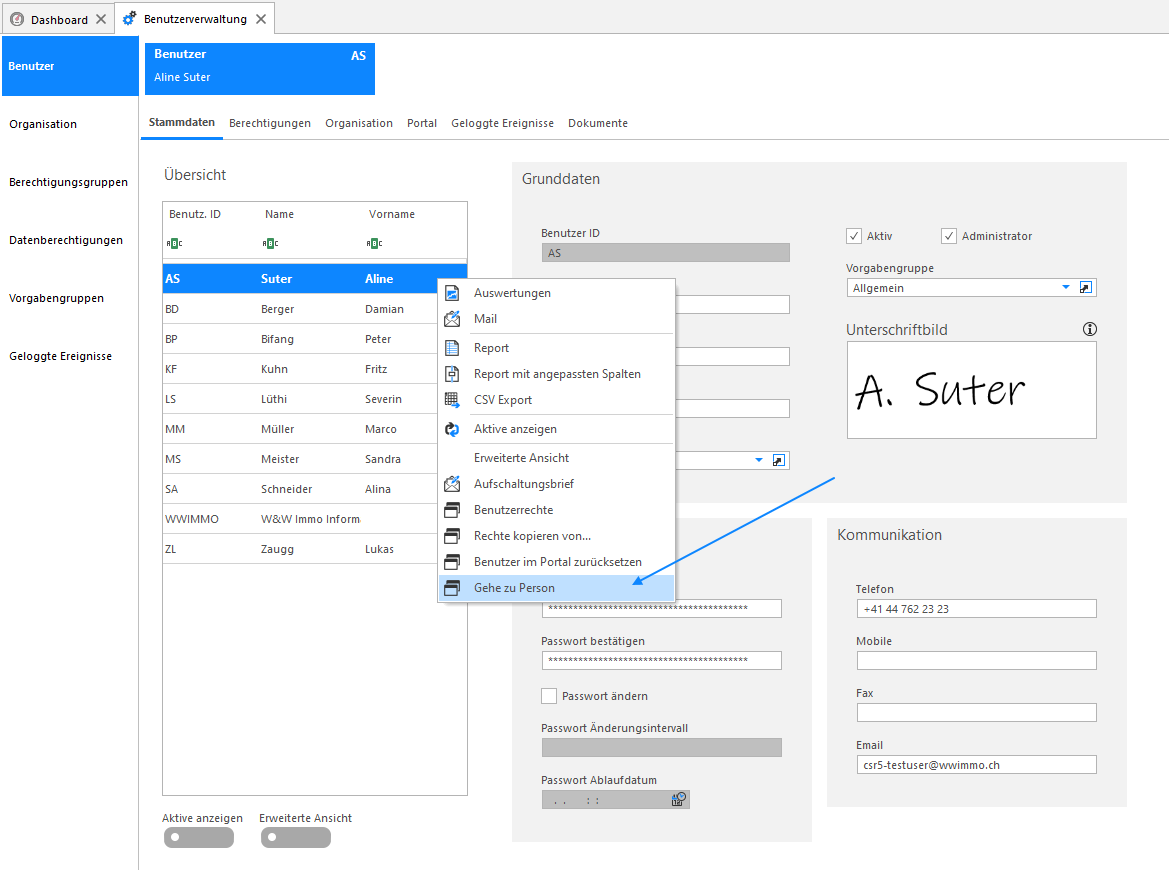Click the Mobile input field
The height and width of the screenshot is (870, 1169).
(977, 661)
